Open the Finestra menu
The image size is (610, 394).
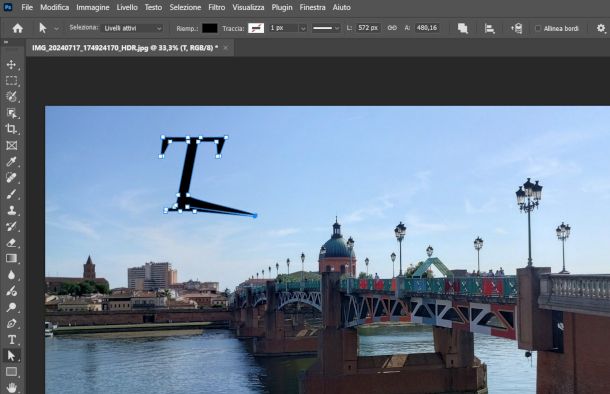[312, 7]
